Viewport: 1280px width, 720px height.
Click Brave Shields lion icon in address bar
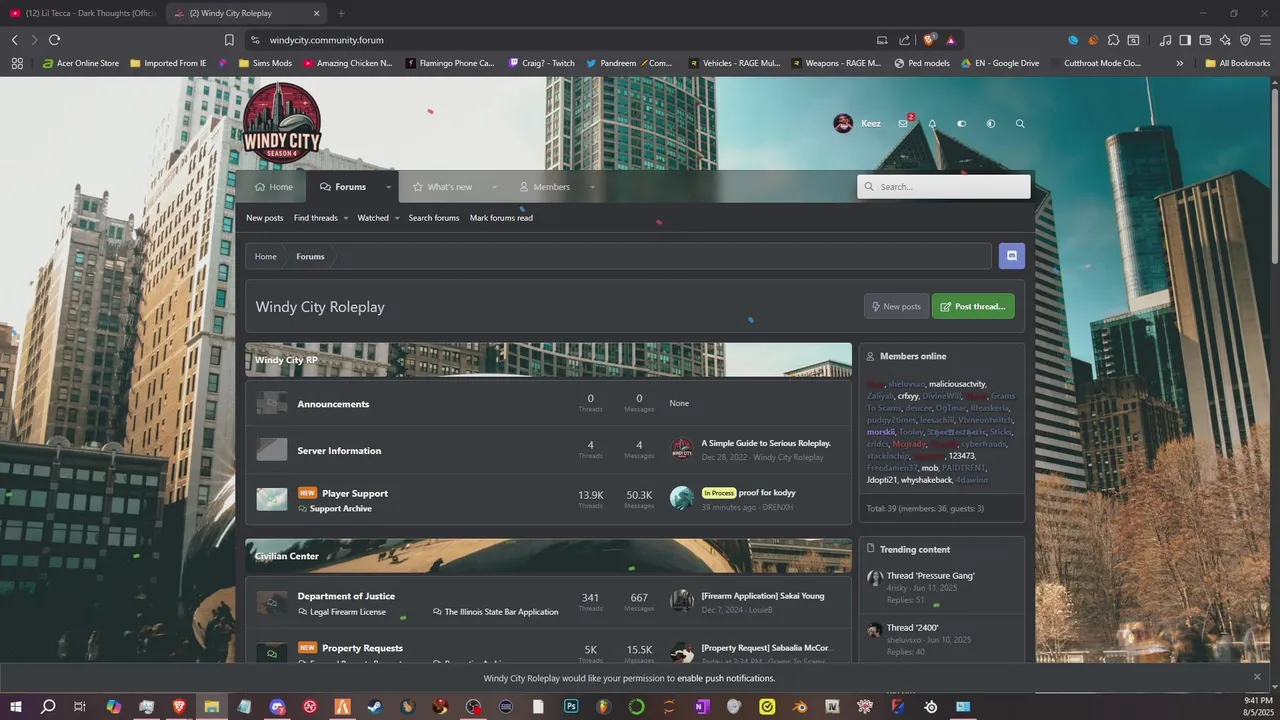pyautogui.click(x=929, y=40)
